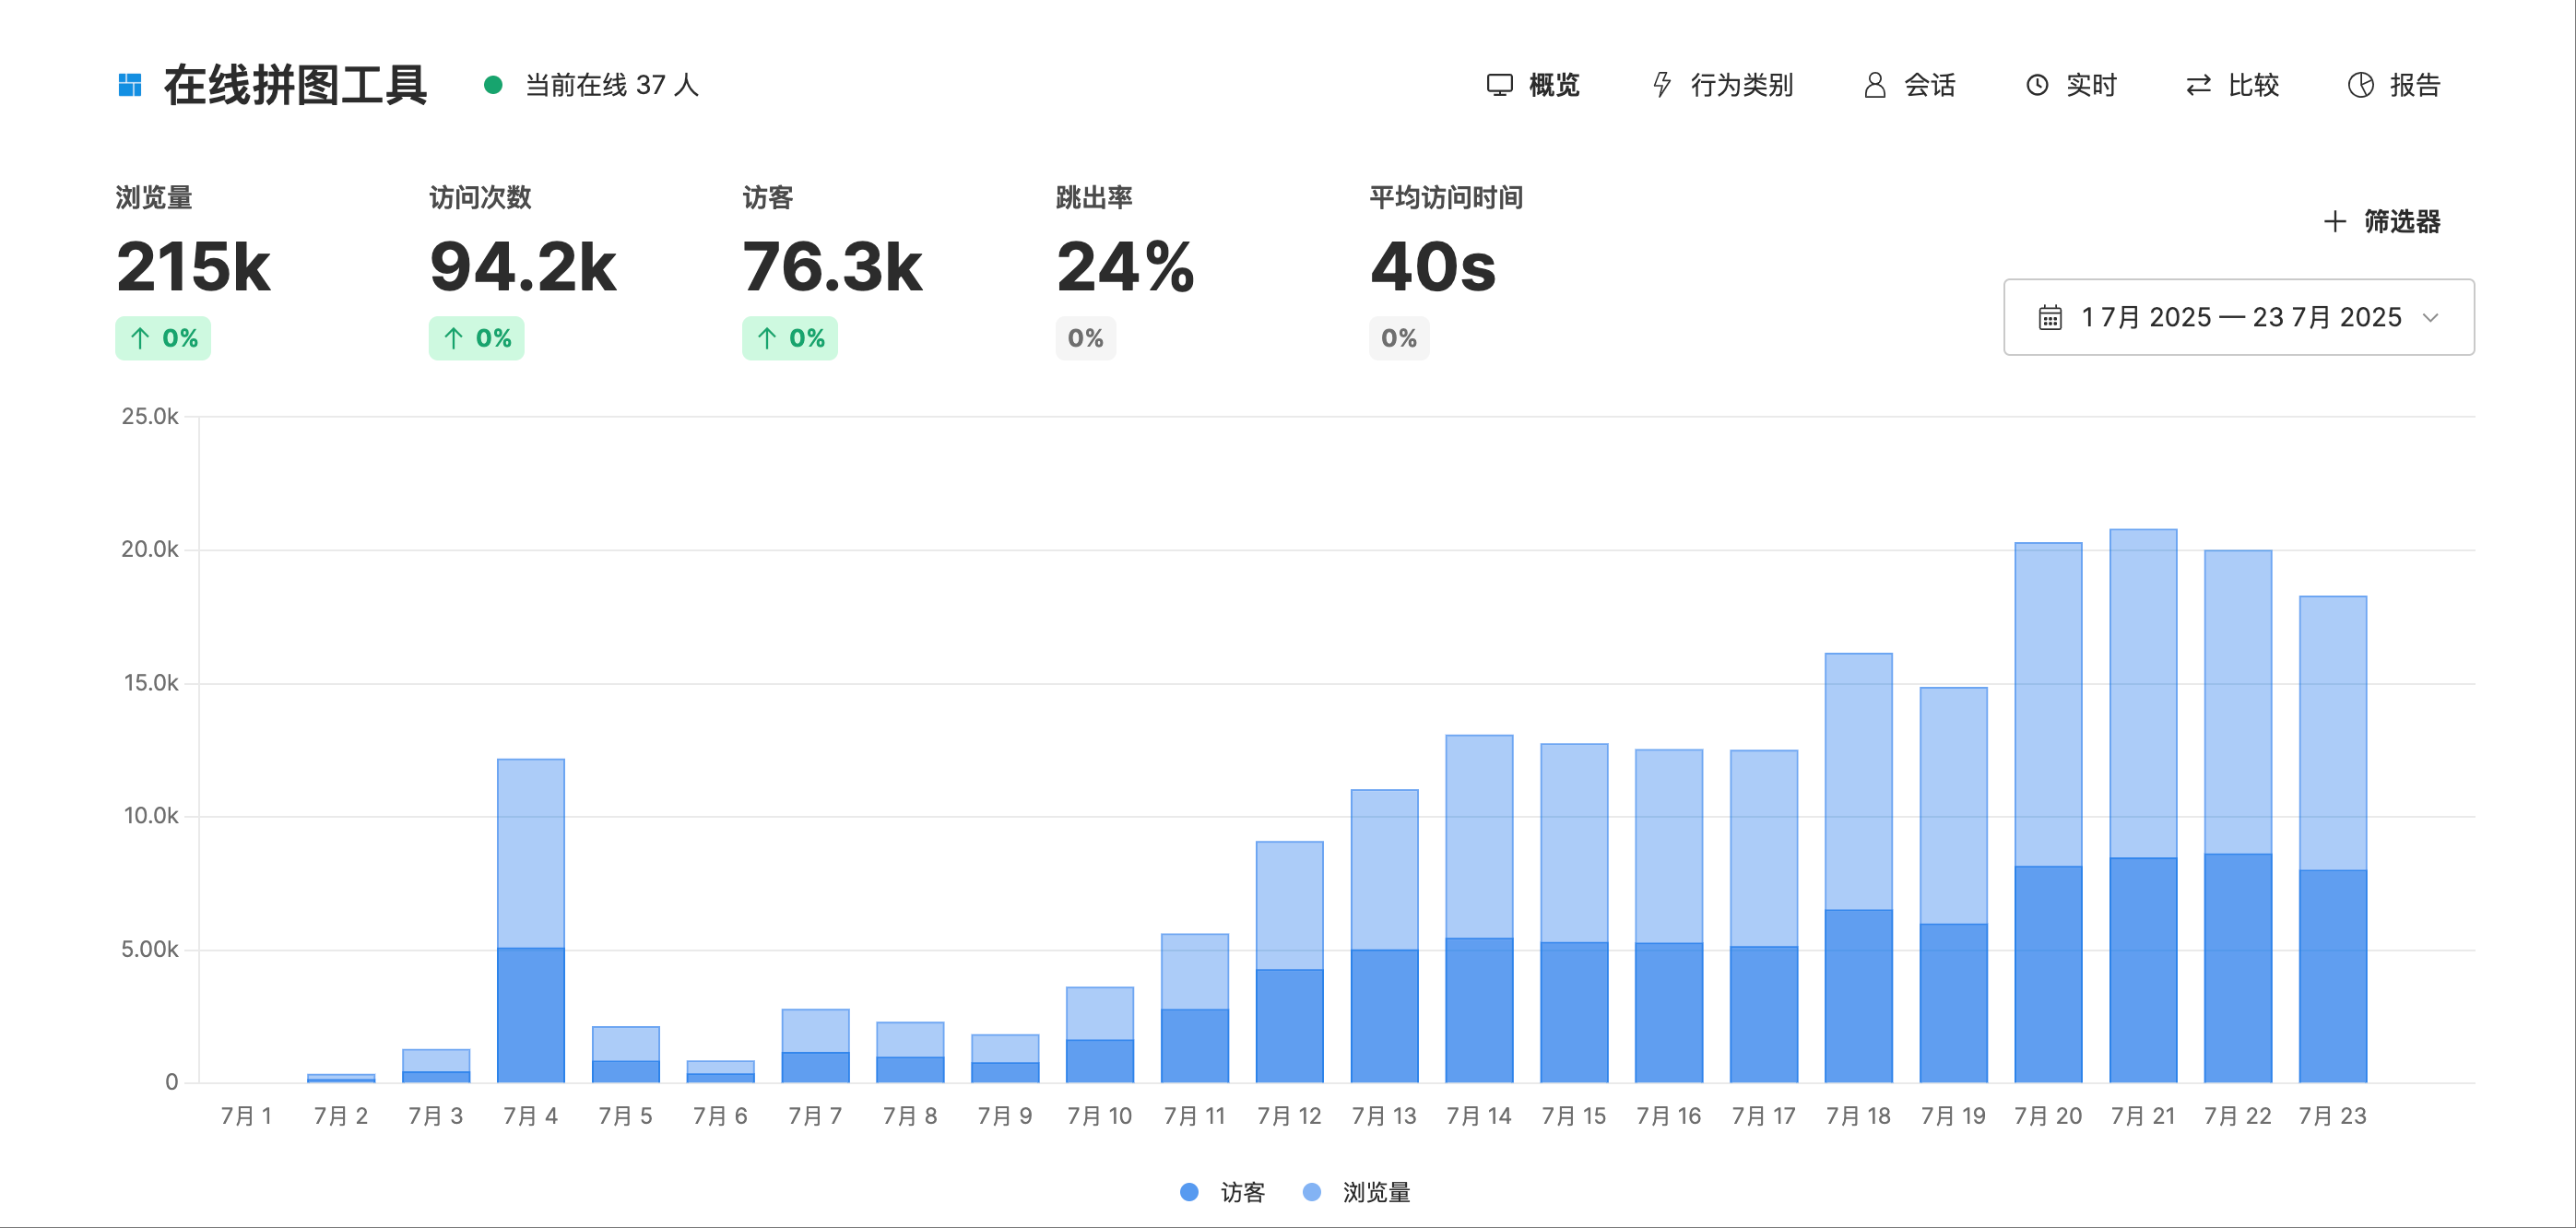The height and width of the screenshot is (1228, 2576).
Task: Click the 7月 20 bar in chart
Action: pyautogui.click(x=2048, y=812)
